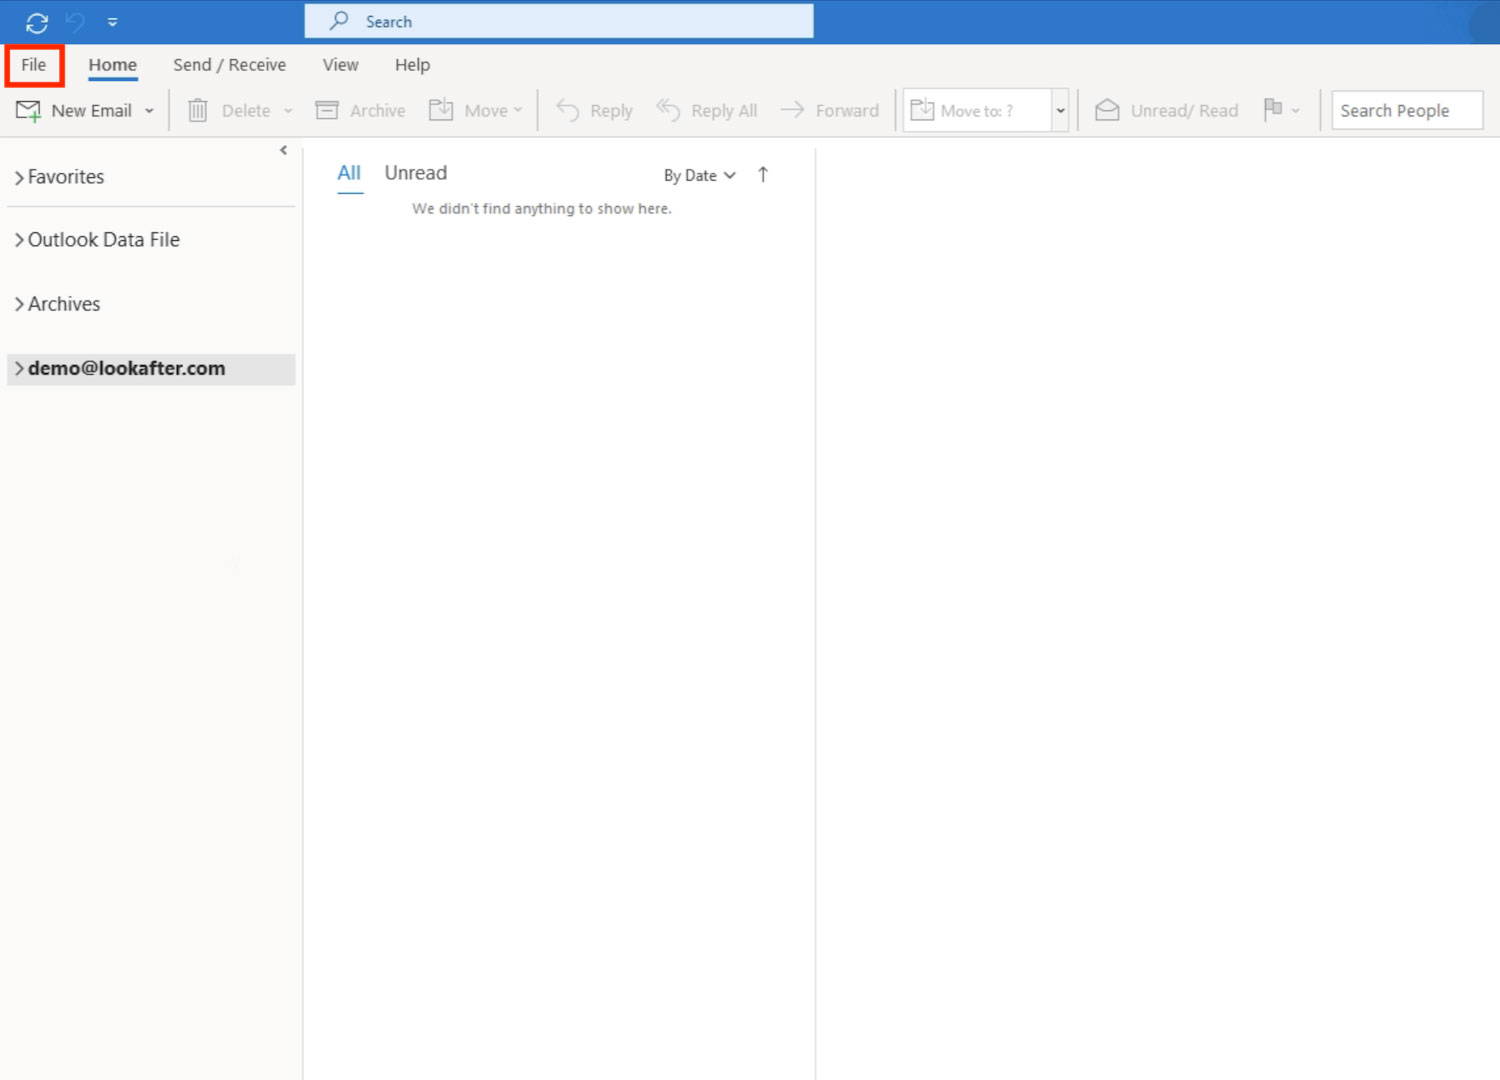Toggle Unread/Read envelope button
The width and height of the screenshot is (1500, 1080).
[1107, 111]
